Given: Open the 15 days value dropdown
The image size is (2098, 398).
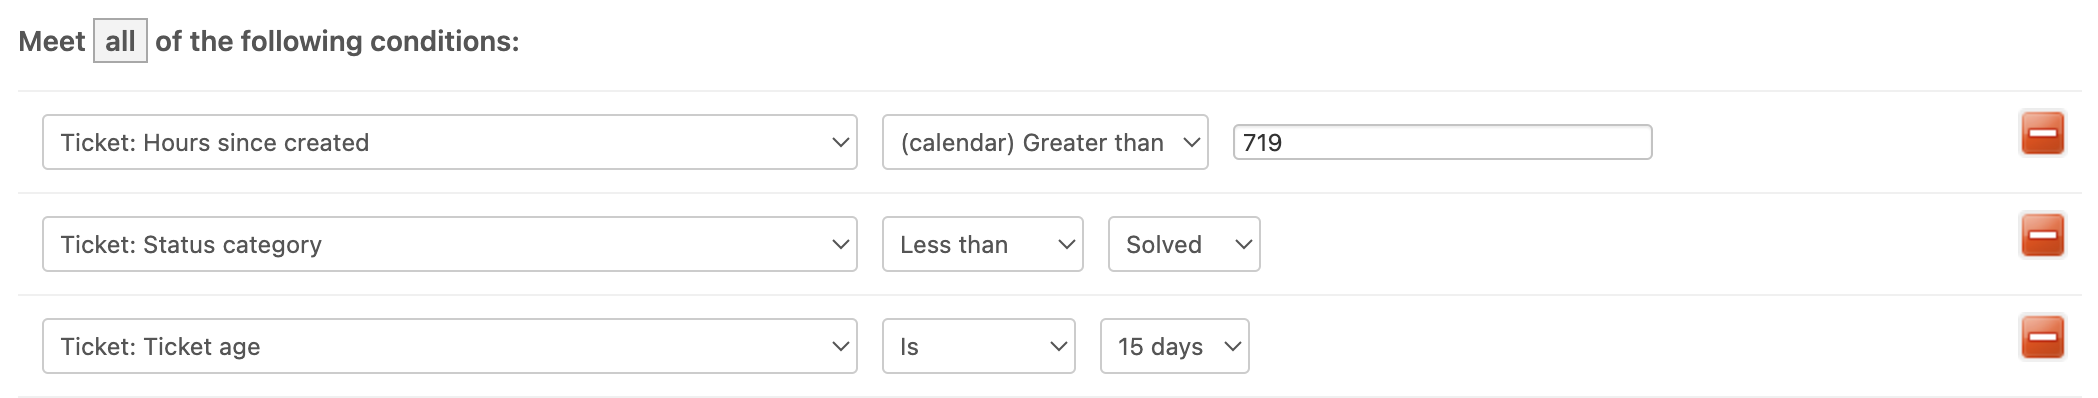Looking at the screenshot, I should [x=1175, y=346].
